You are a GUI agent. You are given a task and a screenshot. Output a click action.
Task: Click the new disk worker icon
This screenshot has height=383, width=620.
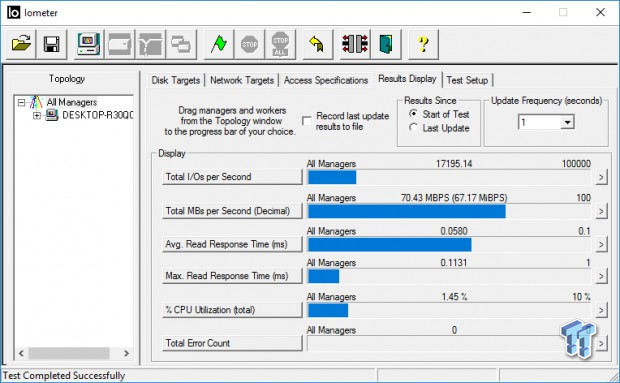point(119,44)
